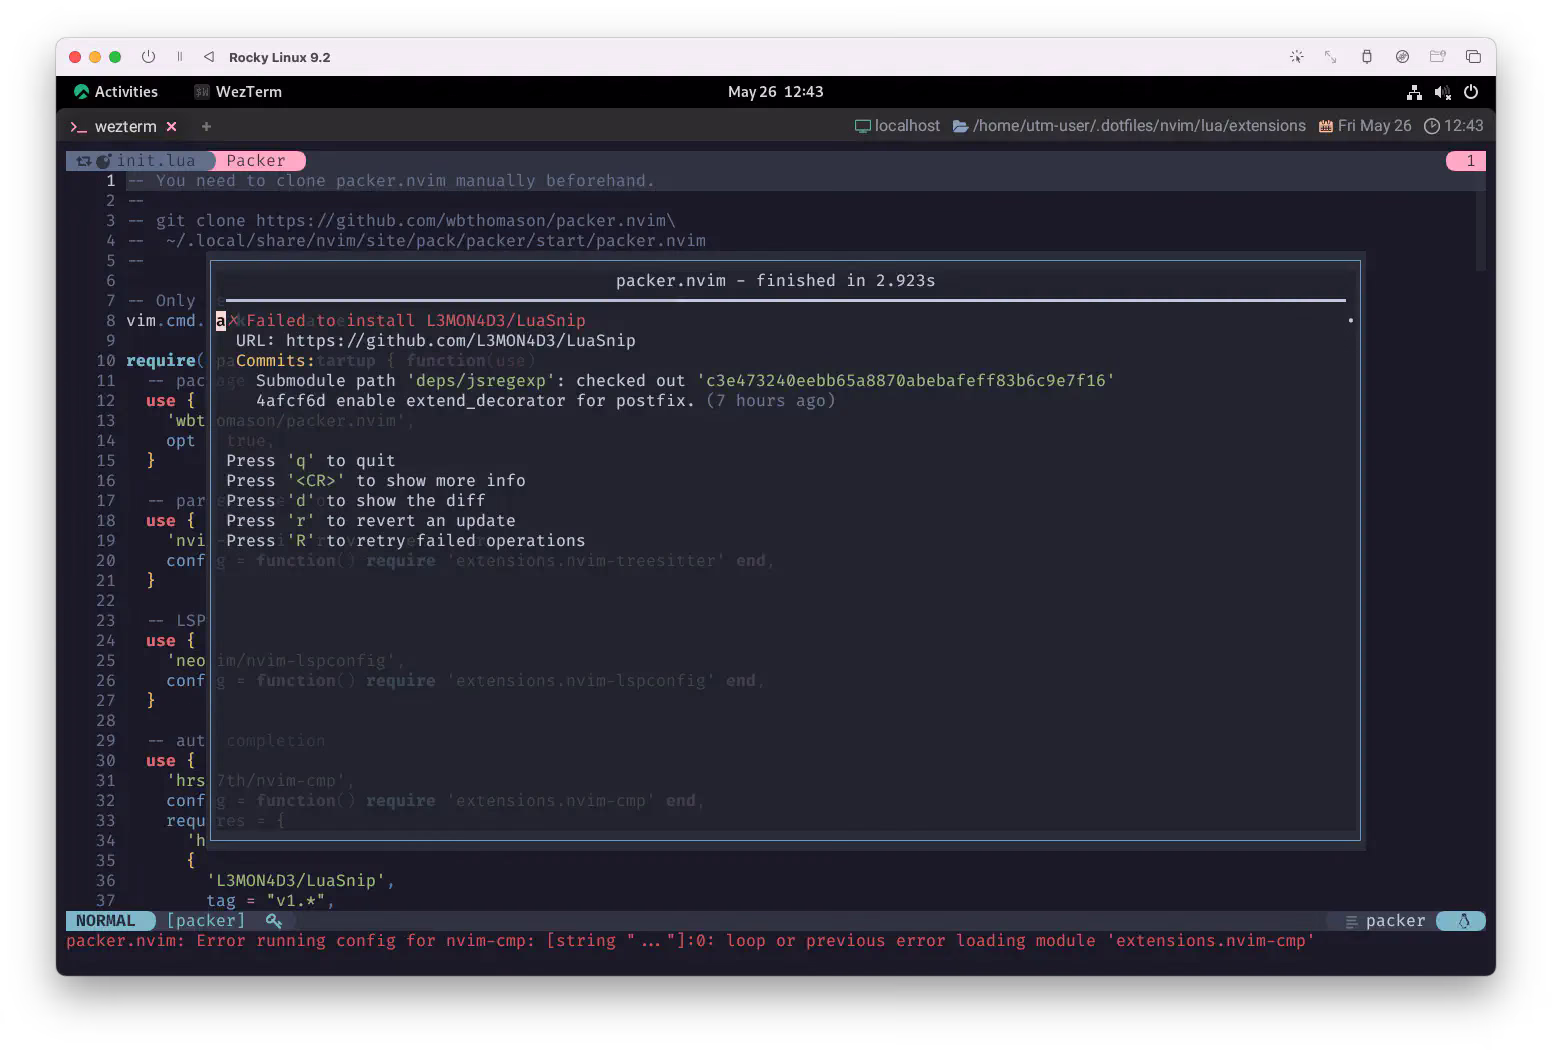1552x1050 pixels.
Task: Toggle UTM capture mouse cursor icon
Action: coord(1296,57)
